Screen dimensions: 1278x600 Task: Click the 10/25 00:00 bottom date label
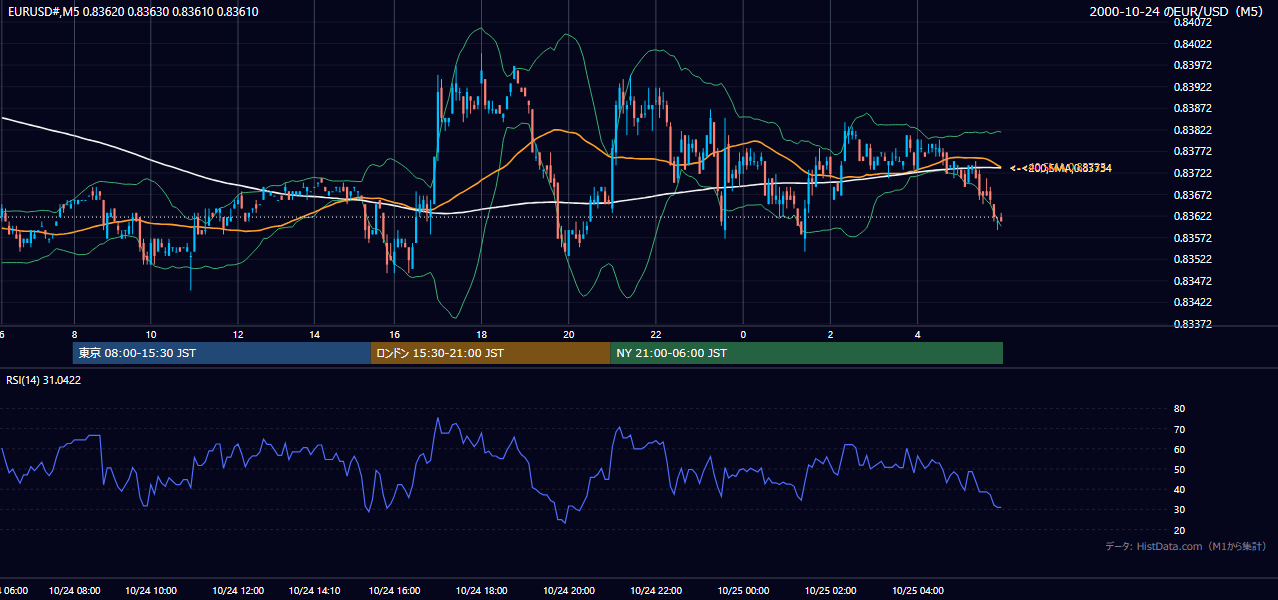point(743,591)
